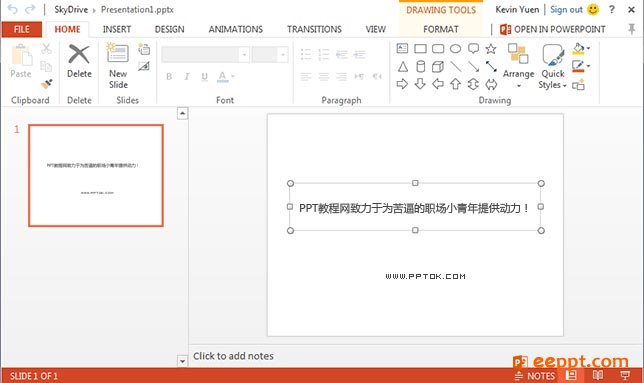Image resolution: width=644 pixels, height=383 pixels.
Task: Select the Left Arrow block shape
Action: click(438, 84)
